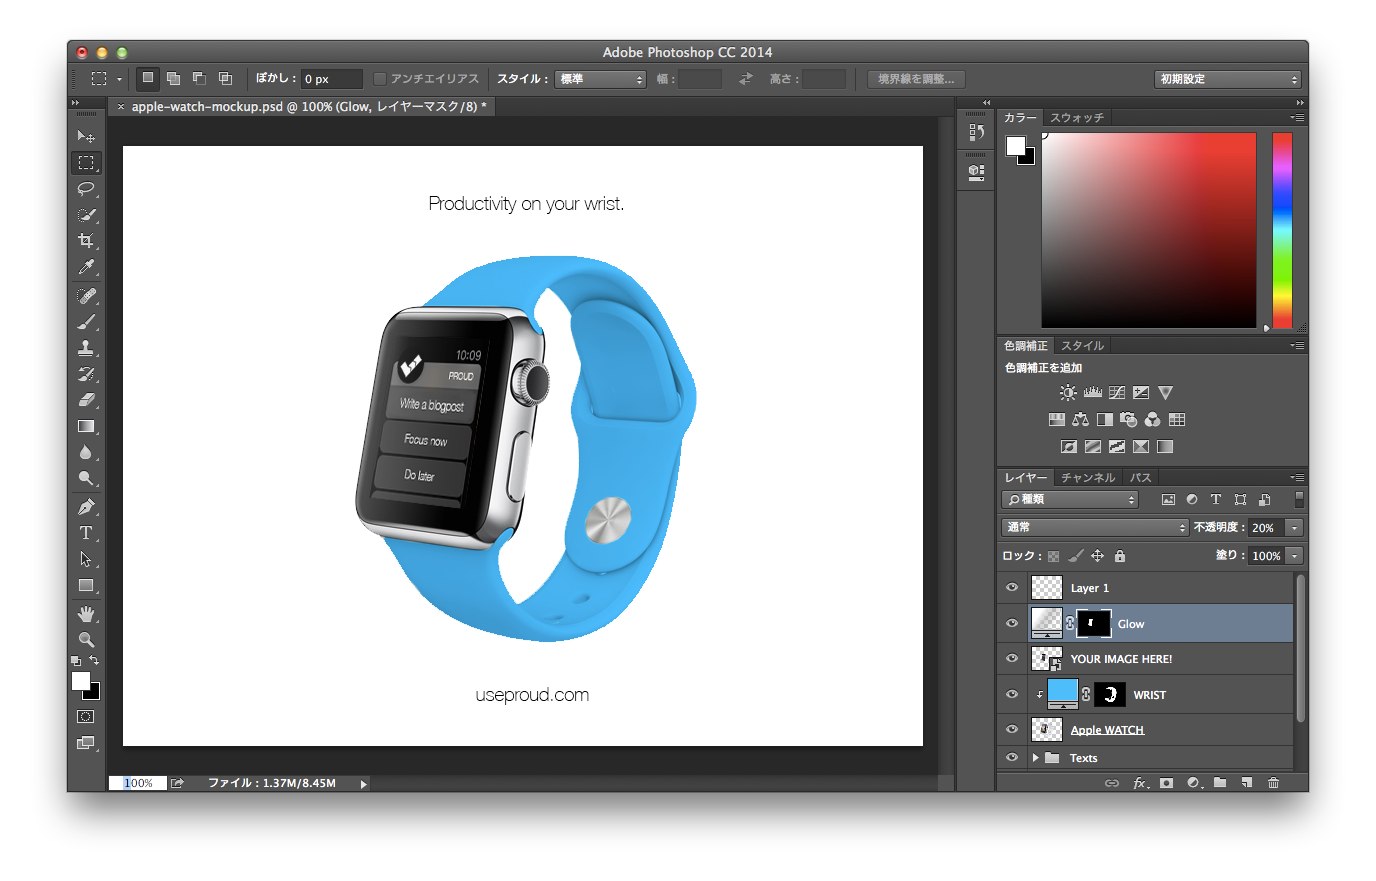This screenshot has height=881, width=1376.
Task: Switch to the Swatches tab
Action: 1077,118
